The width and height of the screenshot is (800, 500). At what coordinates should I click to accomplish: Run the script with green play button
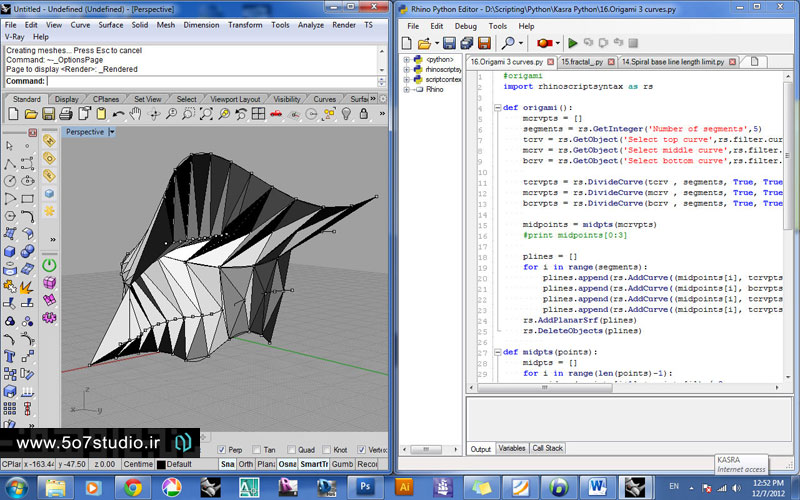(572, 43)
